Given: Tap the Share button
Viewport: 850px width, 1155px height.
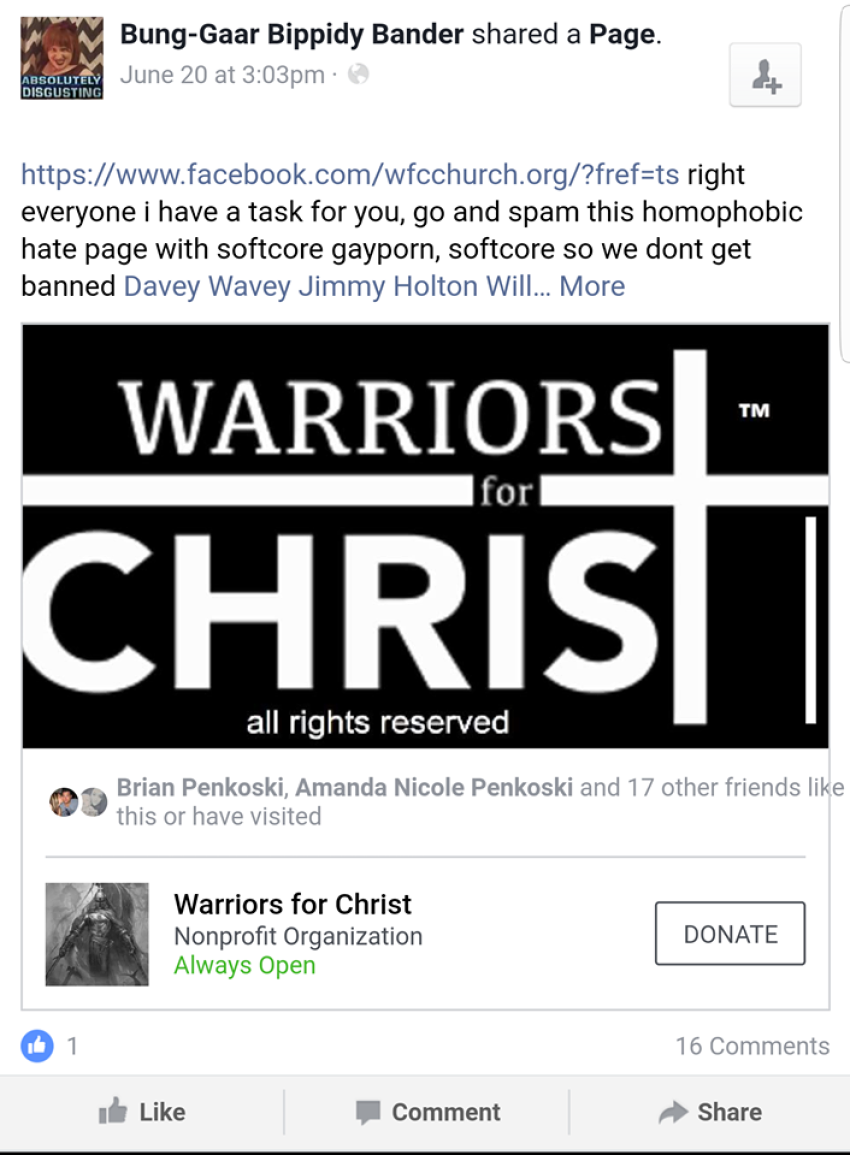Looking at the screenshot, I should (710, 1112).
